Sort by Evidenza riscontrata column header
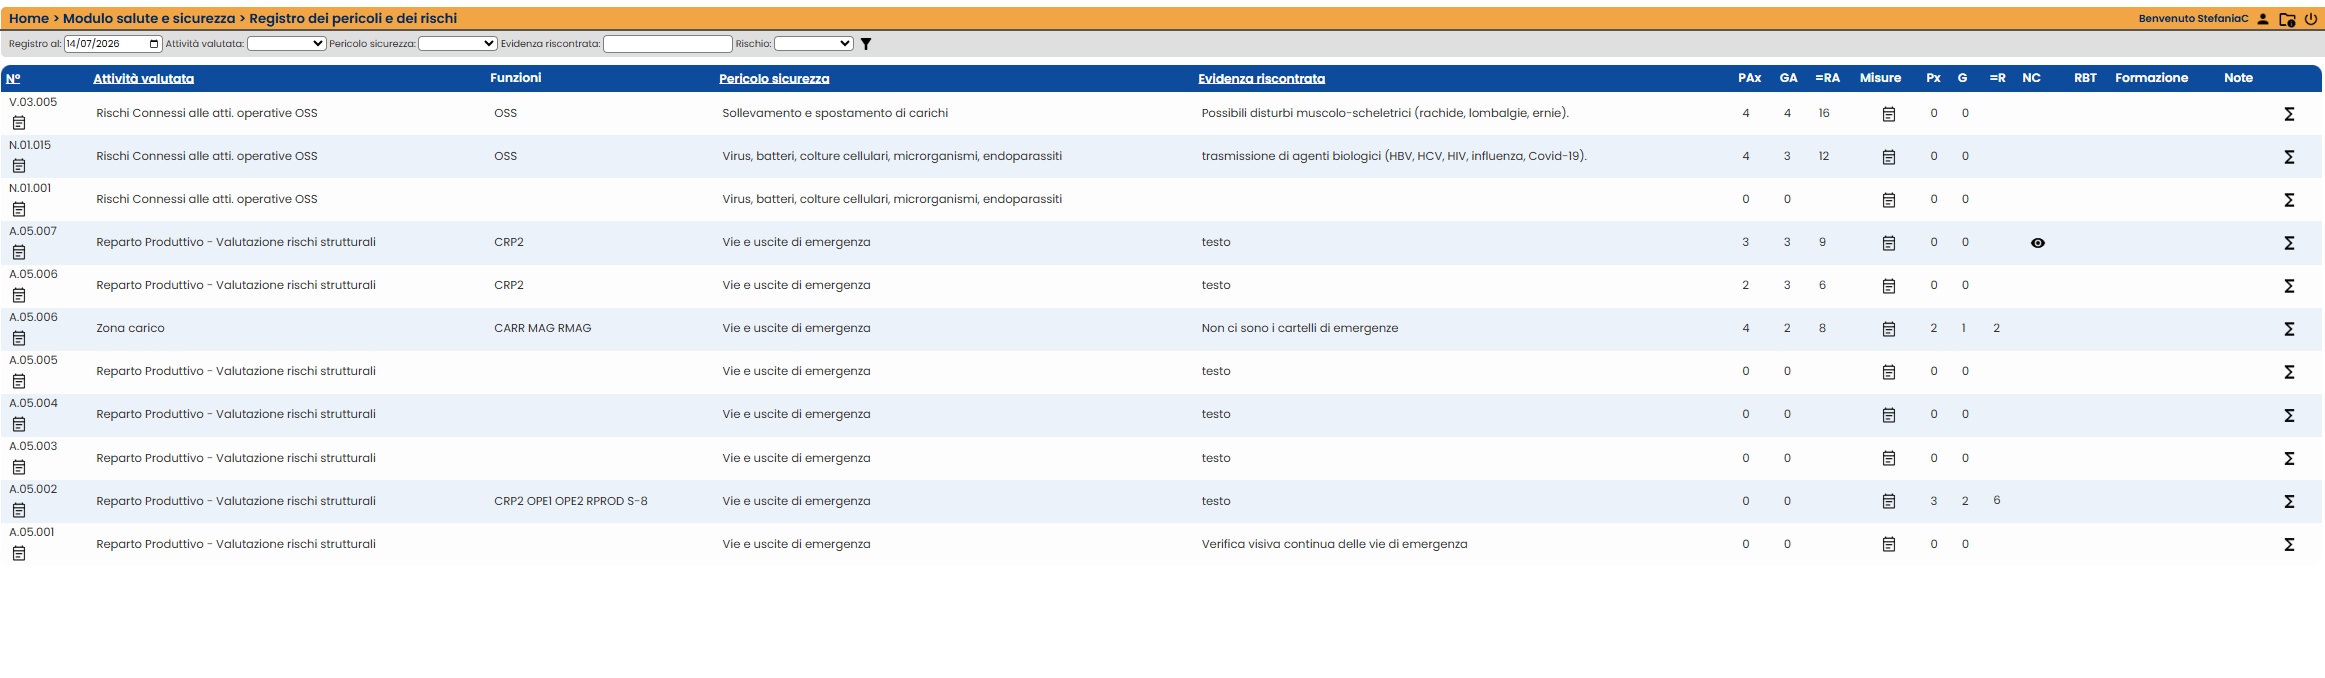 (1261, 78)
